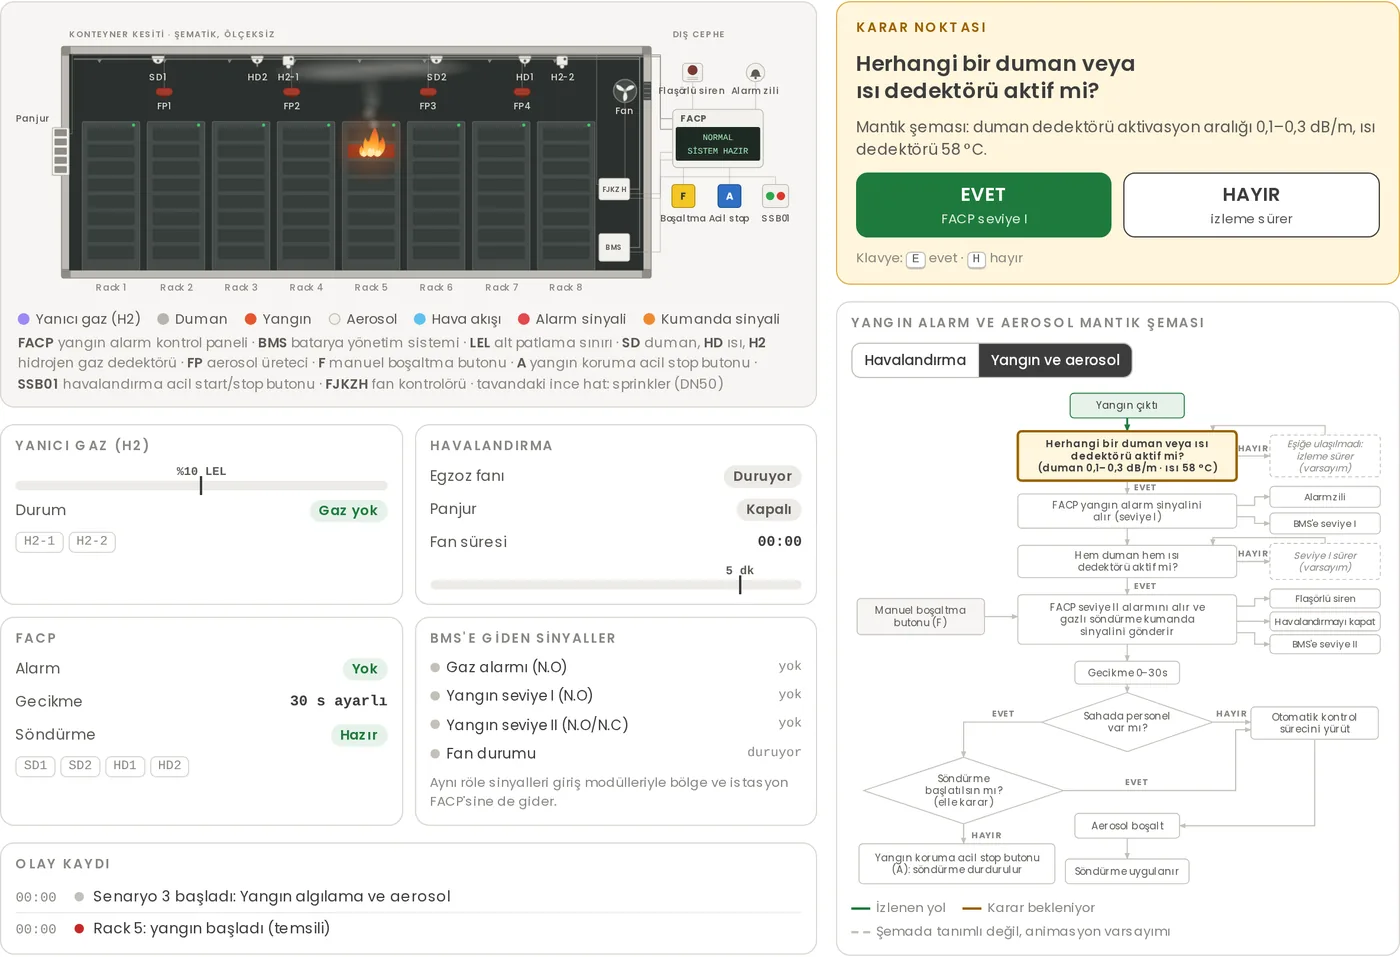Click the Hazır söndürme status badge
The height and width of the screenshot is (957, 1400).
[358, 735]
